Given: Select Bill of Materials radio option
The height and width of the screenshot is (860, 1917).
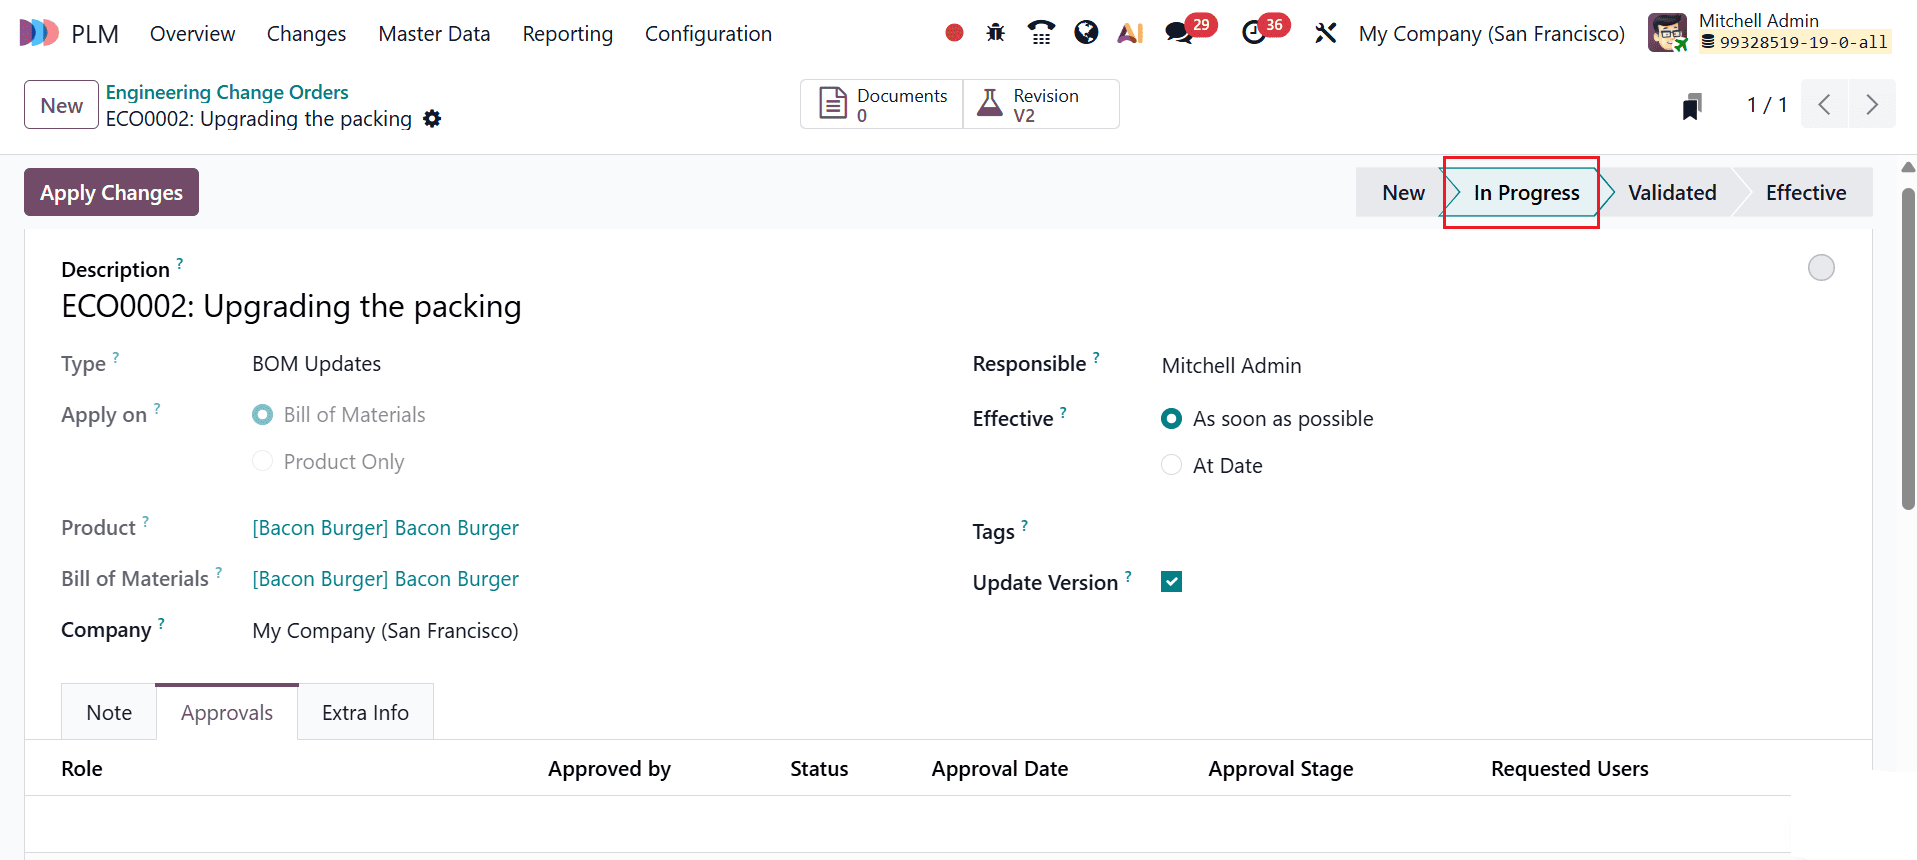Looking at the screenshot, I should [262, 414].
